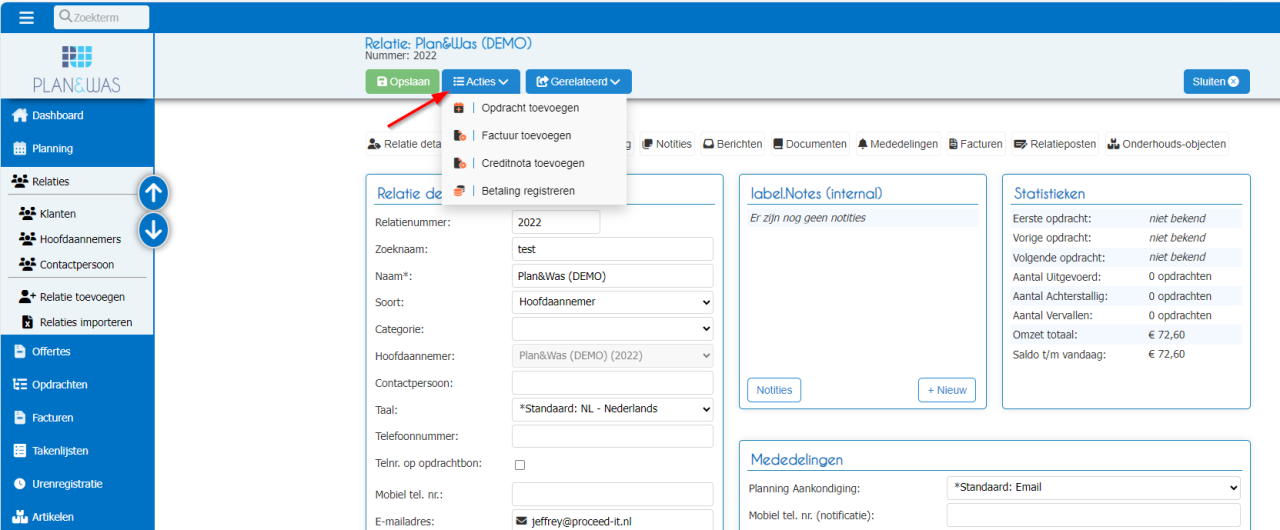This screenshot has height=530, width=1280.
Task: Open Planning via calendar icon
Action: [19, 149]
